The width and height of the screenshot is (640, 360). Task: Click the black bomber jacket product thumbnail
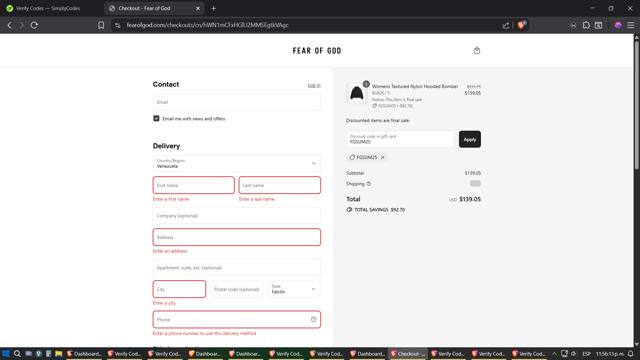(x=356, y=93)
